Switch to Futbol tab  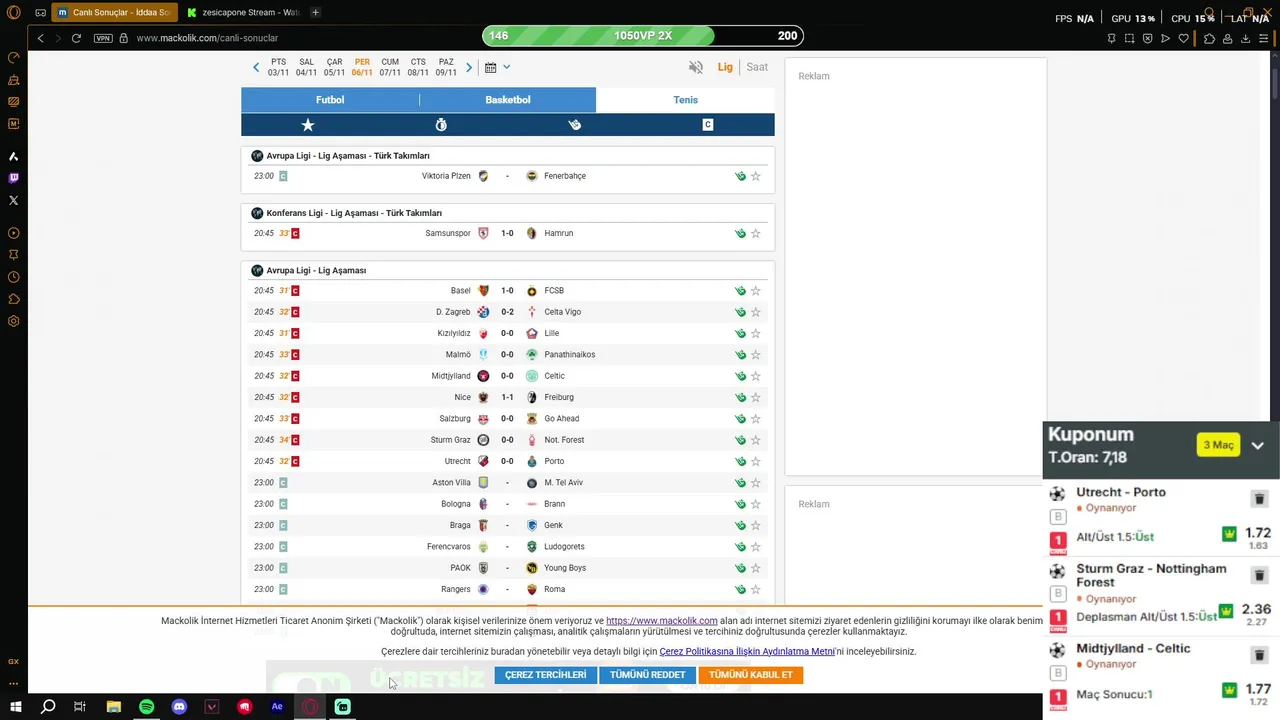click(x=330, y=100)
